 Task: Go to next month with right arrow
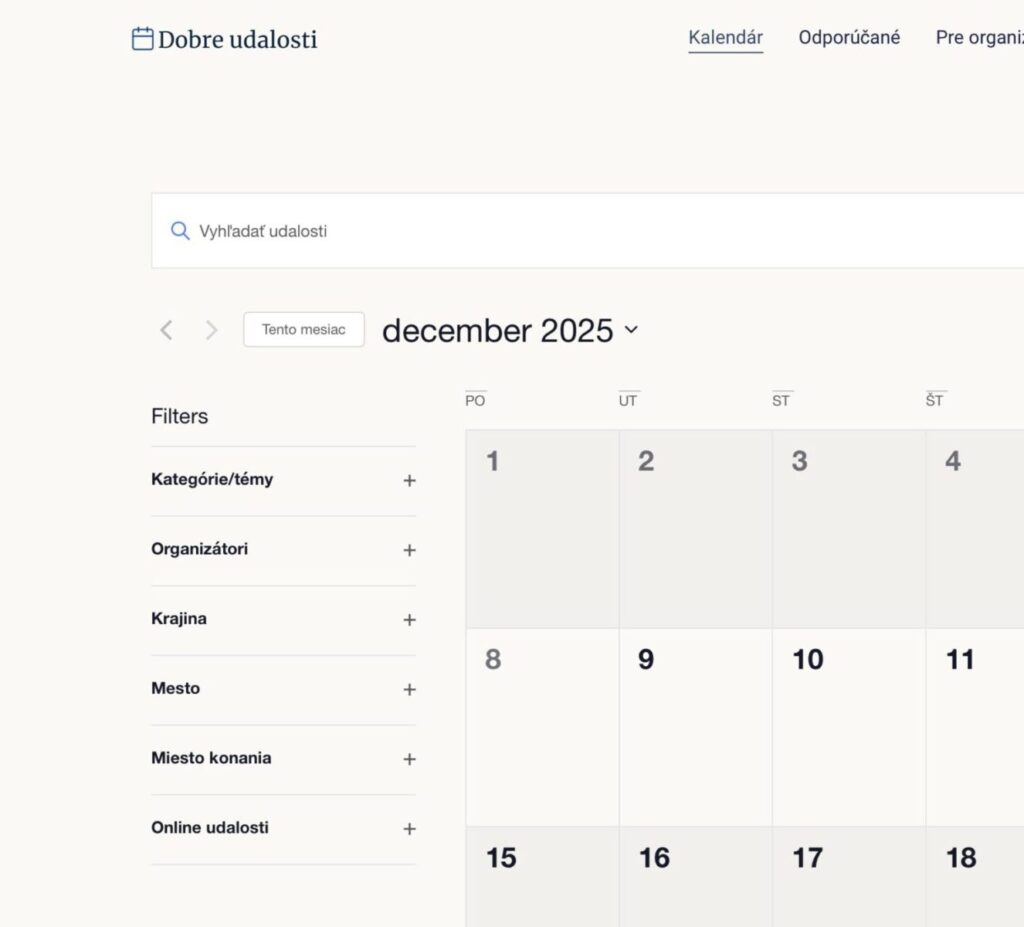pyautogui.click(x=211, y=330)
